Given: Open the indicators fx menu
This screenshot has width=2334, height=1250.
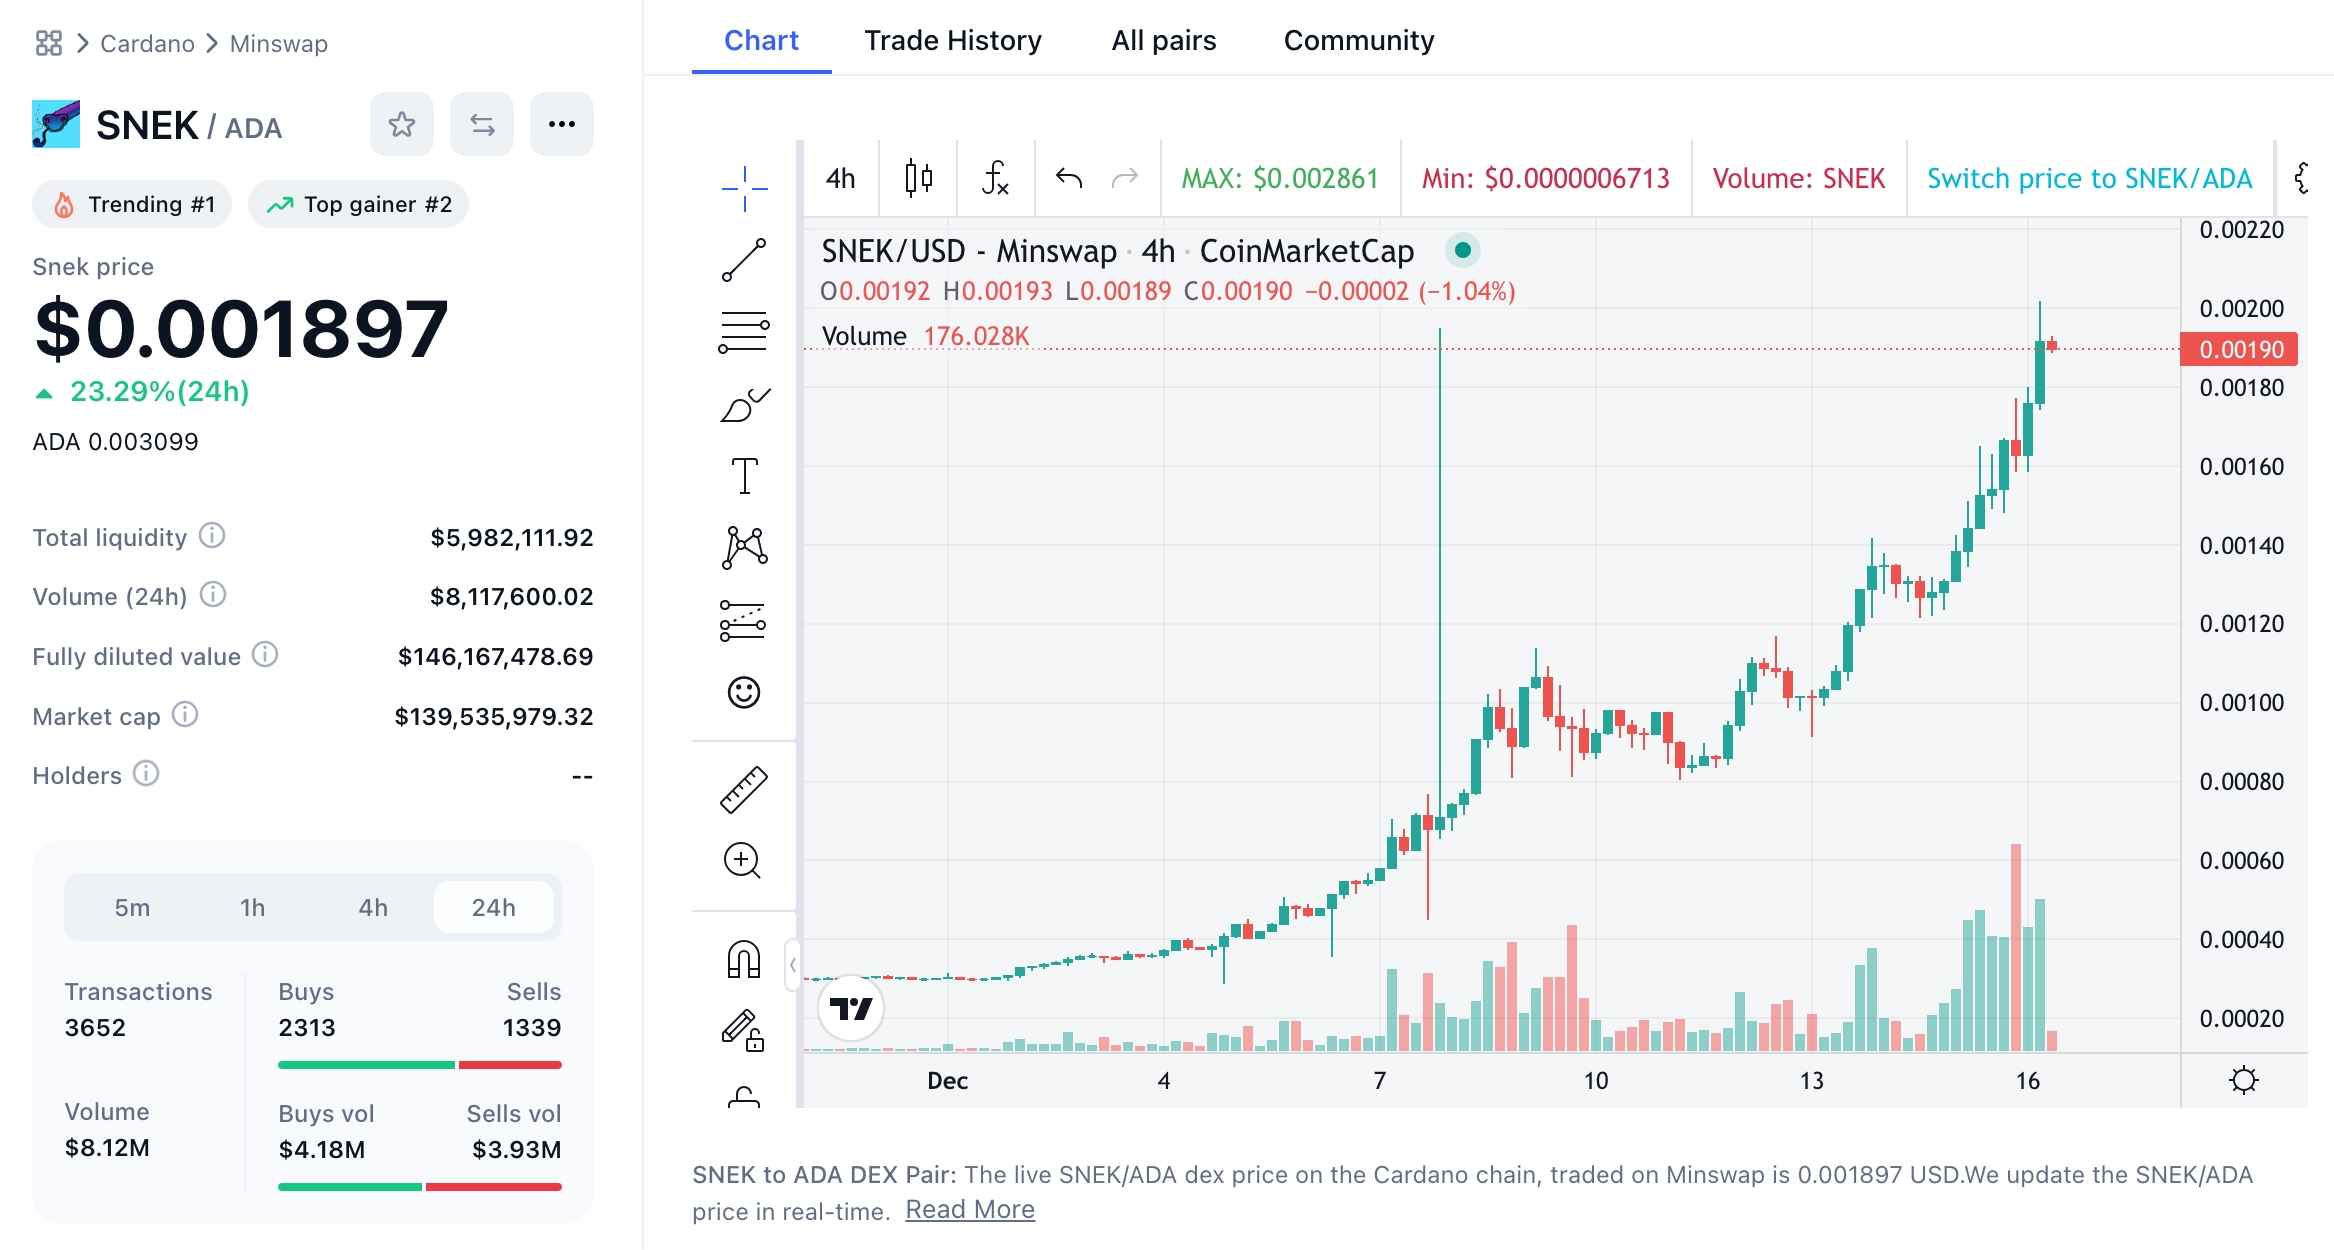Looking at the screenshot, I should tap(995, 179).
